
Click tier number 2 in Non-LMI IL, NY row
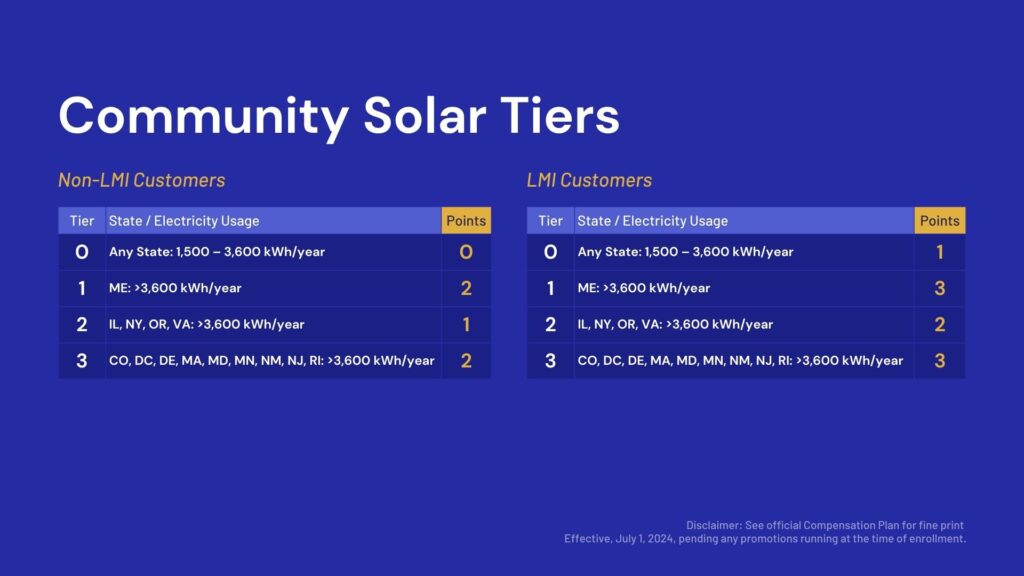(x=82, y=325)
